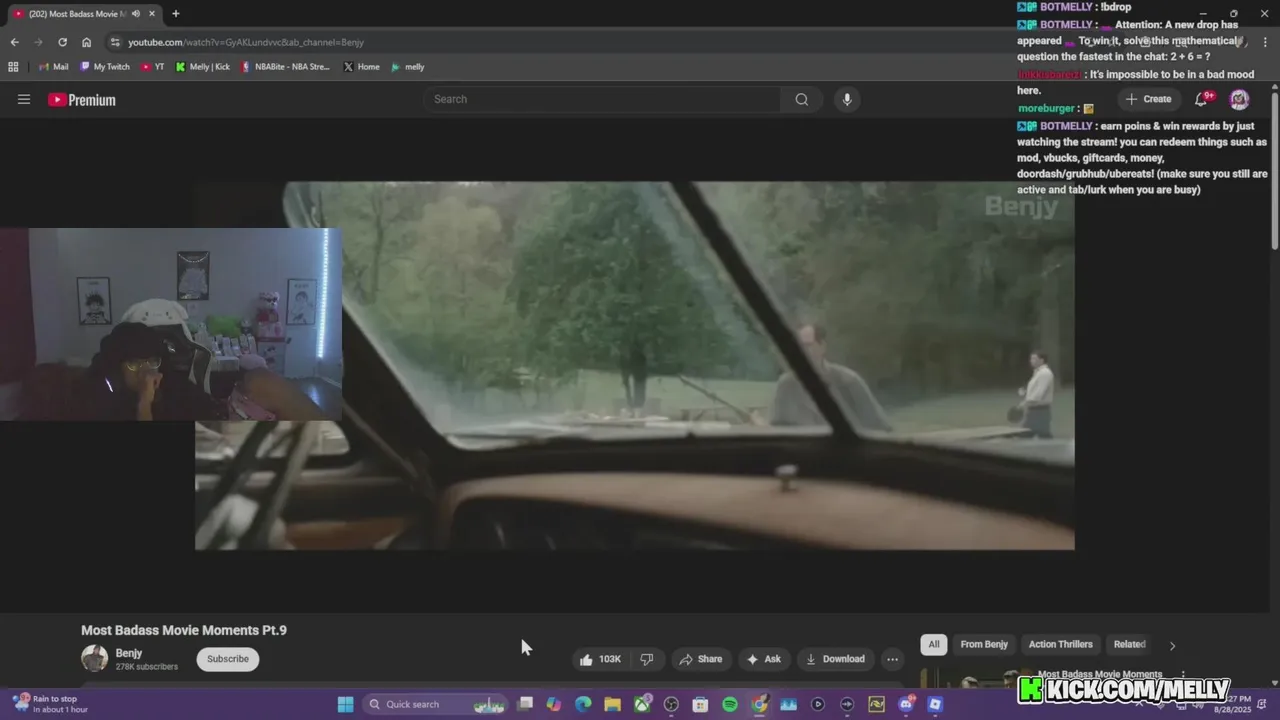Image resolution: width=1280 pixels, height=720 pixels.
Task: Dislike this video
Action: pos(647,659)
